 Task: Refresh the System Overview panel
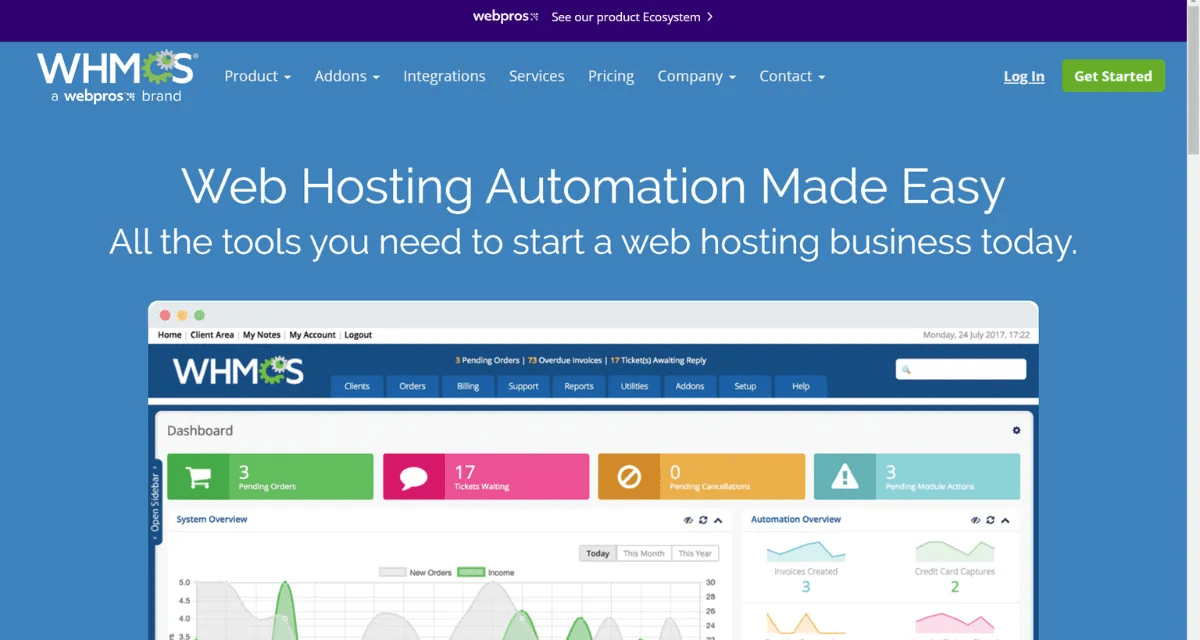tap(703, 520)
